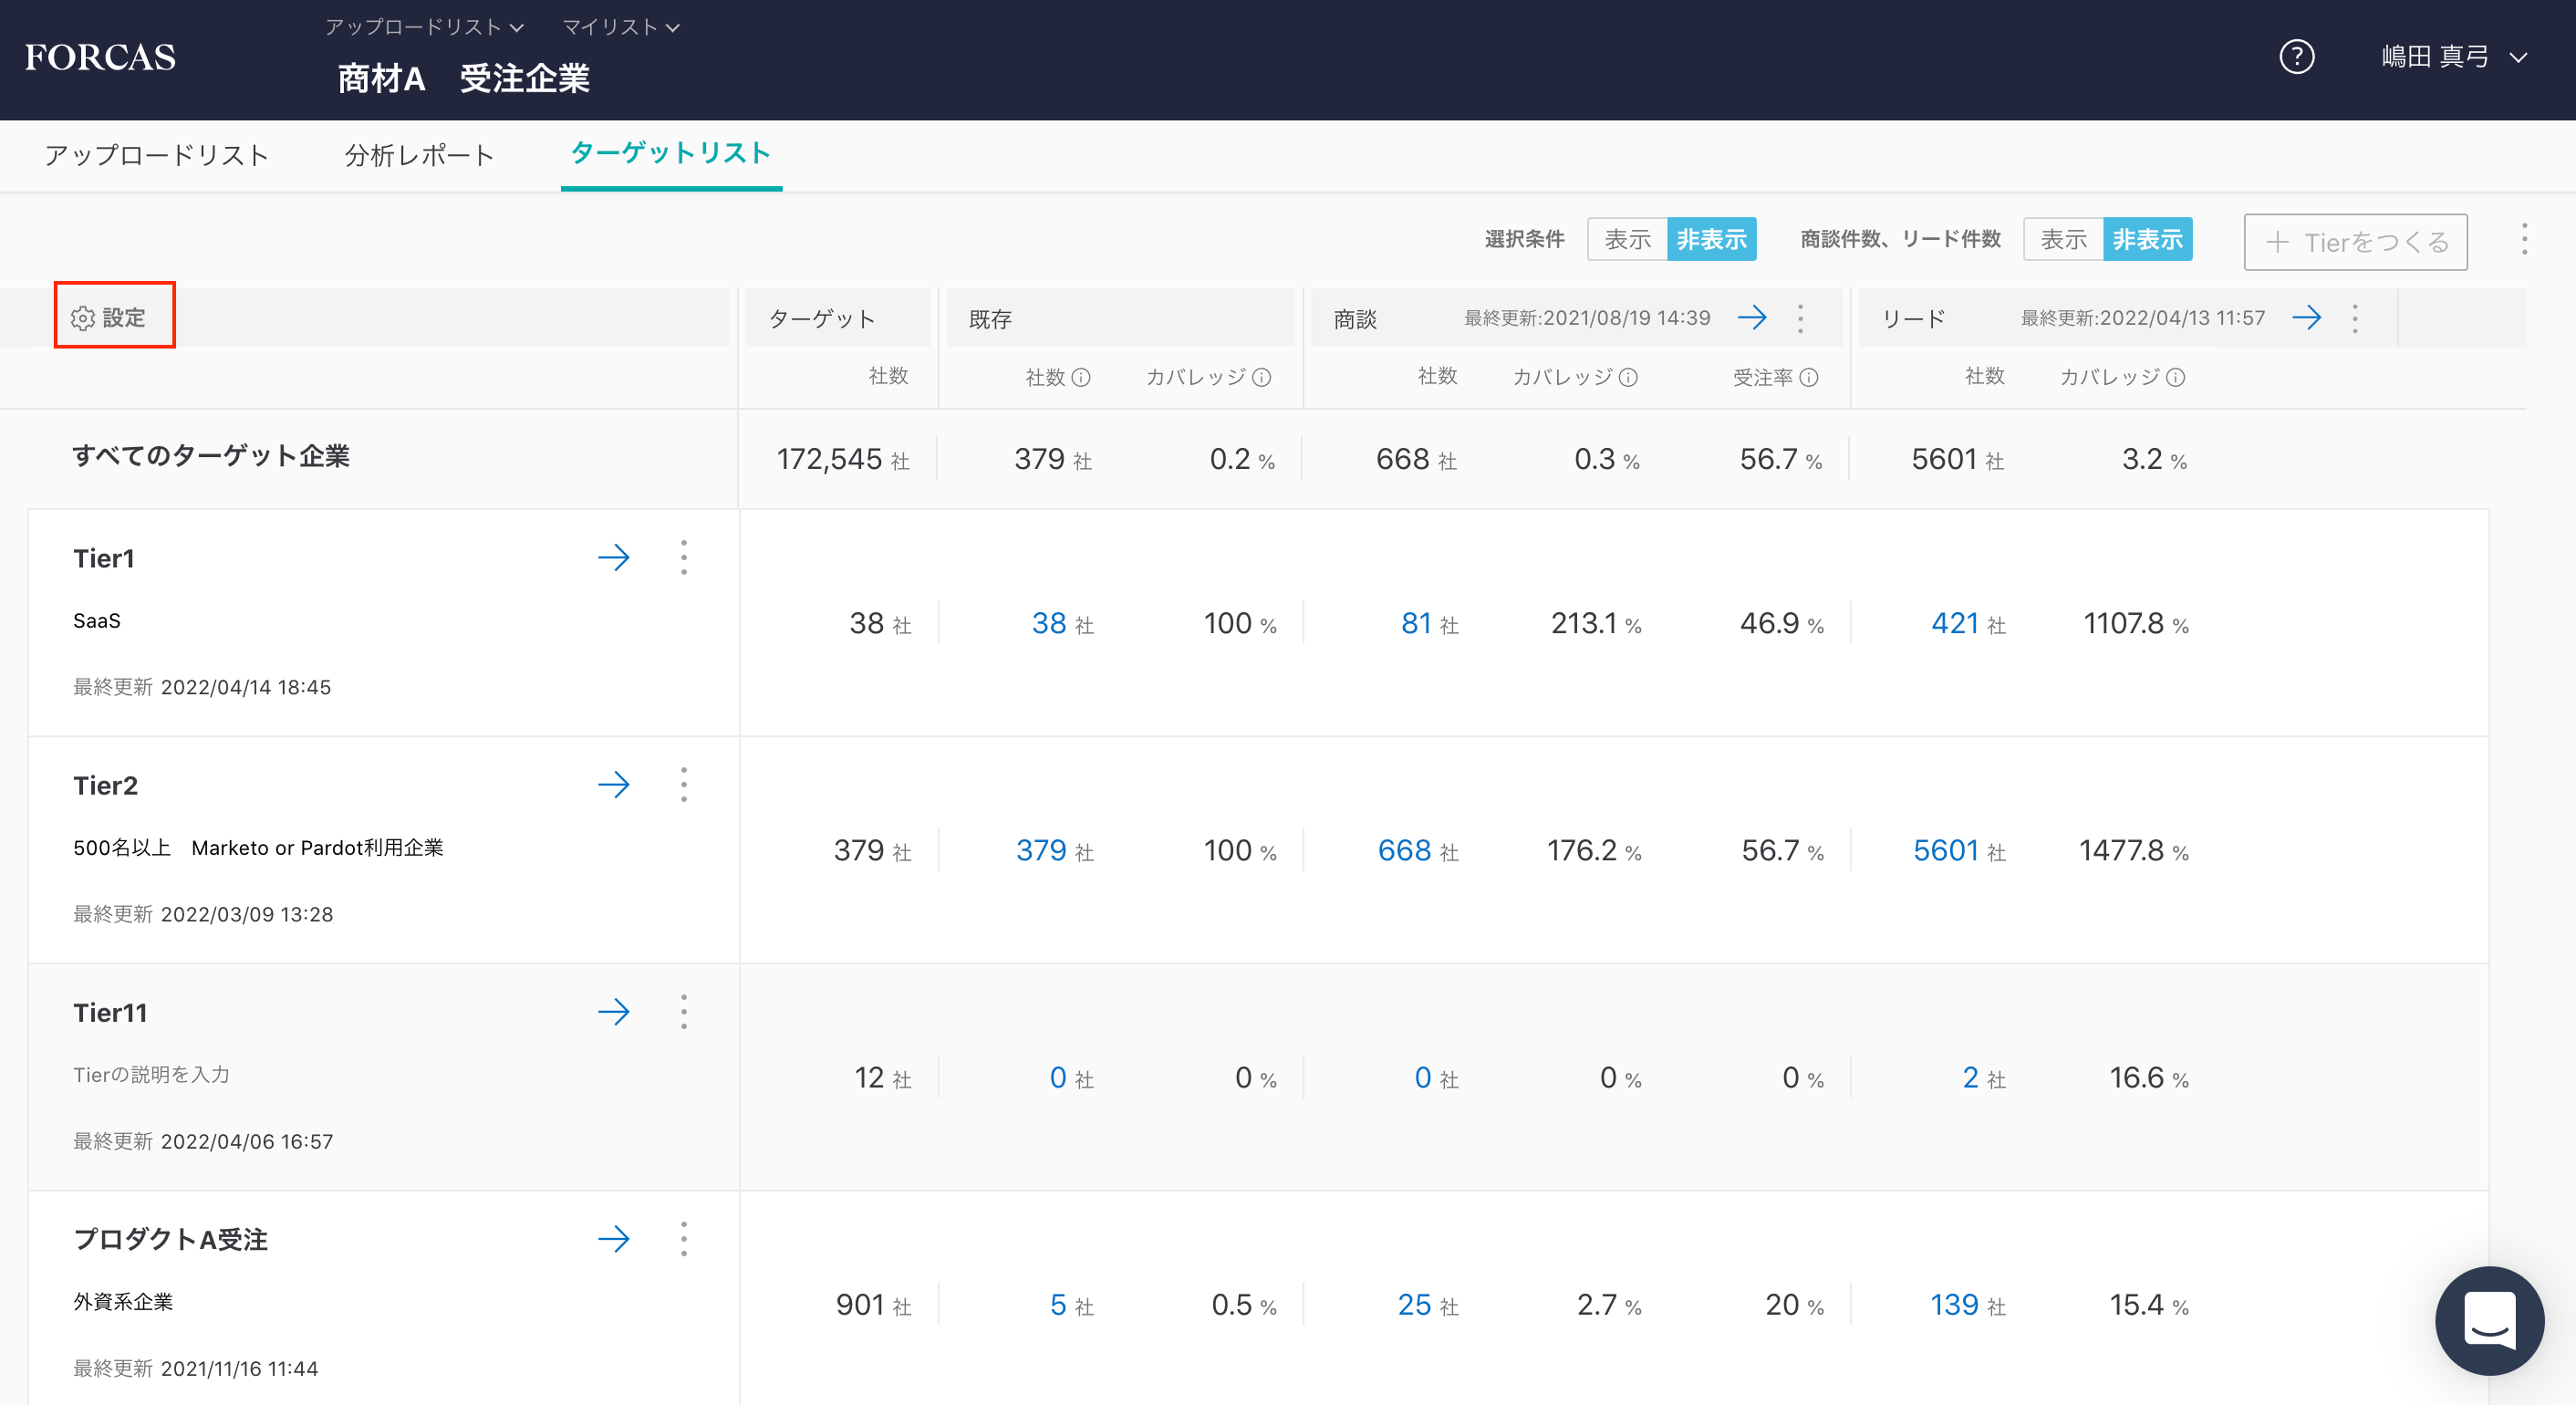Screen dimensions: 2576x1405
Task: Click the Tier11 description placeholder field
Action: click(x=152, y=1074)
